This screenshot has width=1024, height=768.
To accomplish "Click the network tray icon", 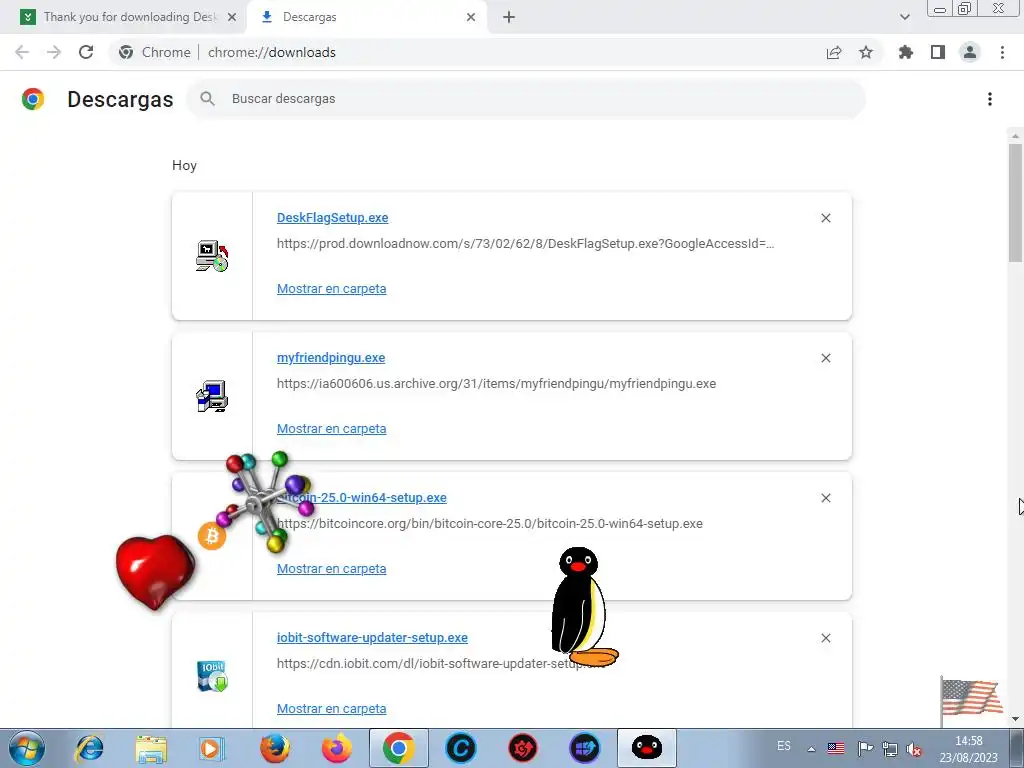I will pos(889,749).
